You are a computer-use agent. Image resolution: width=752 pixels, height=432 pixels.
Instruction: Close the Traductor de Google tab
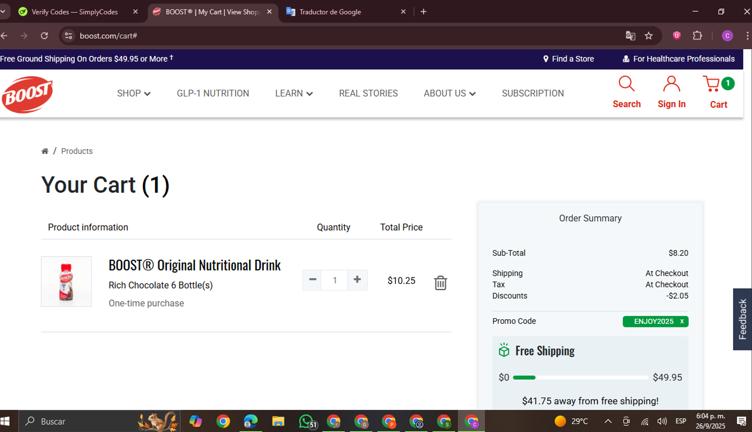pyautogui.click(x=403, y=12)
